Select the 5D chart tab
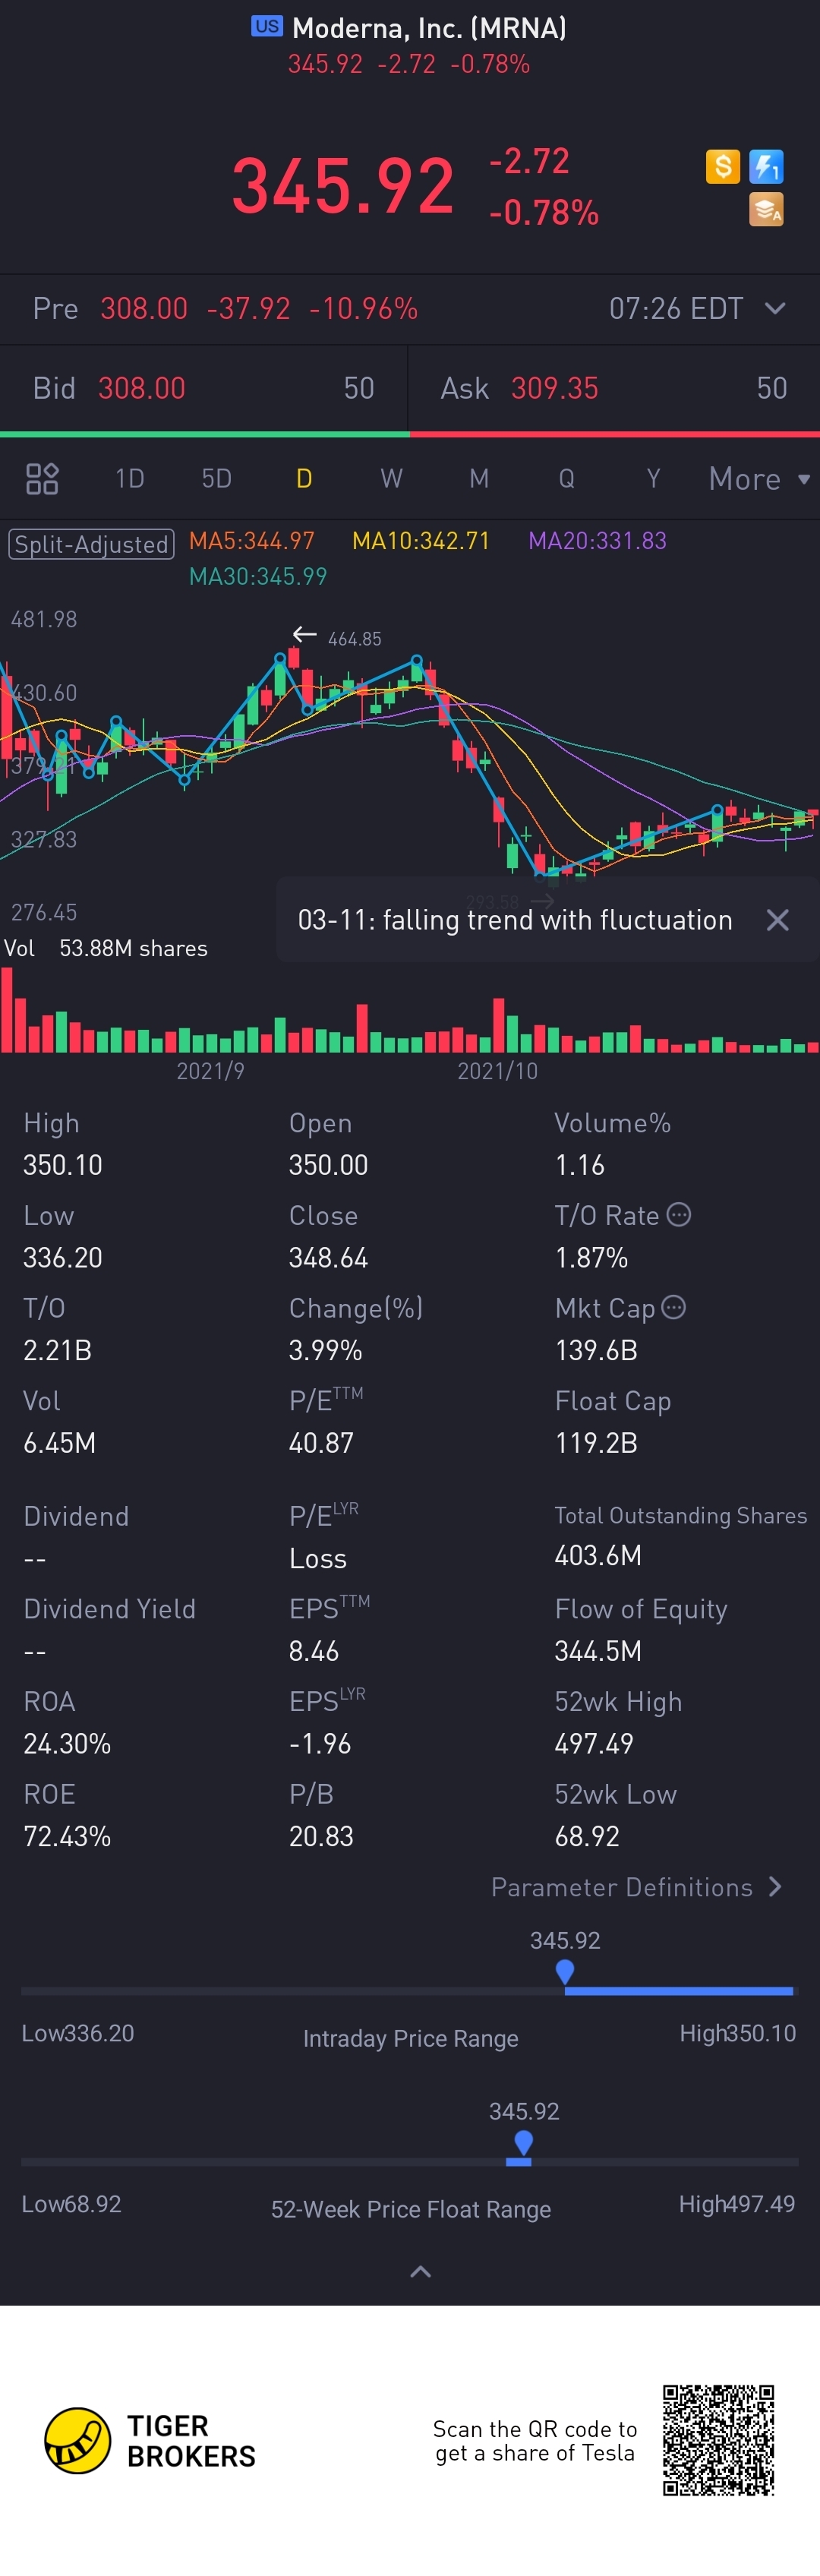 (216, 479)
